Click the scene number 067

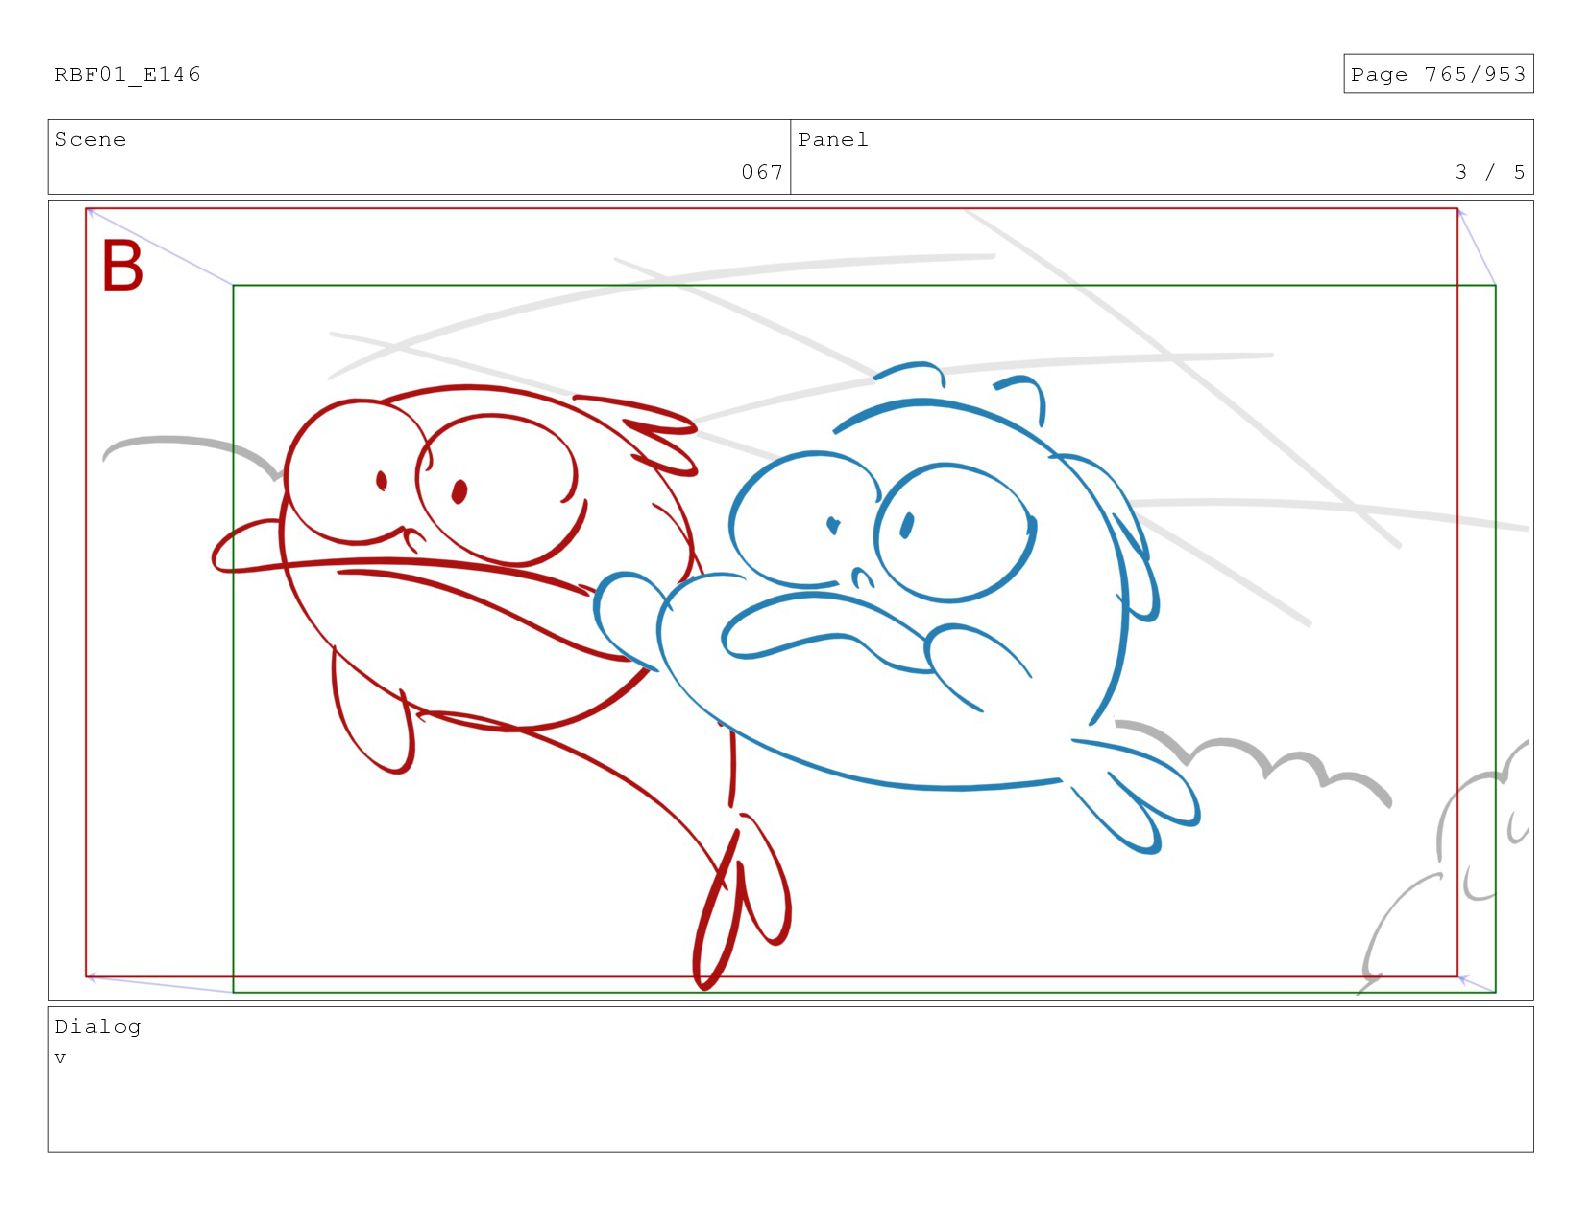(x=762, y=172)
